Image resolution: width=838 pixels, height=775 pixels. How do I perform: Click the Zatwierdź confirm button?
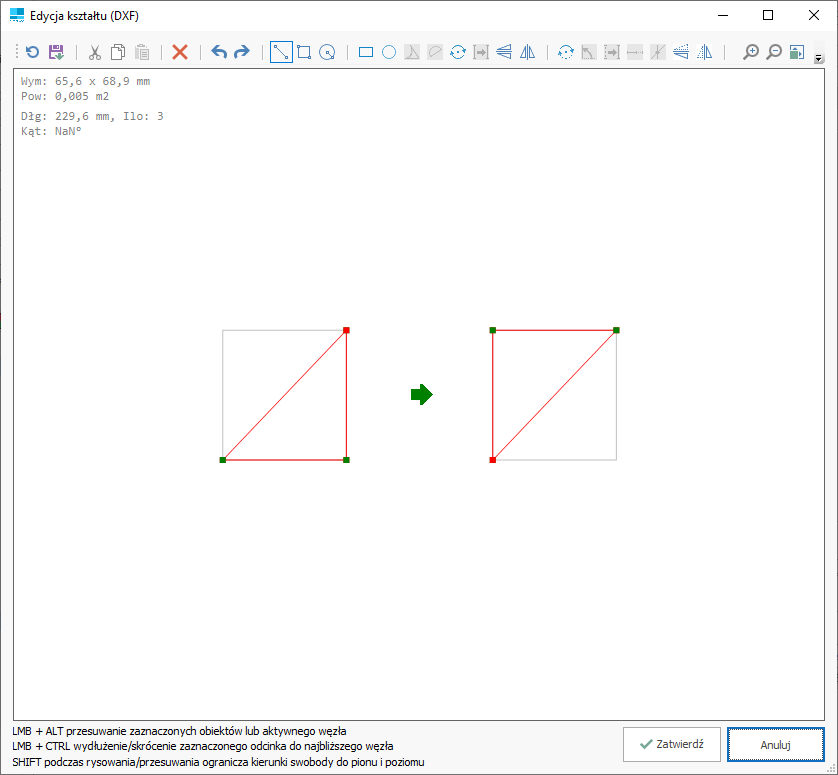(672, 744)
